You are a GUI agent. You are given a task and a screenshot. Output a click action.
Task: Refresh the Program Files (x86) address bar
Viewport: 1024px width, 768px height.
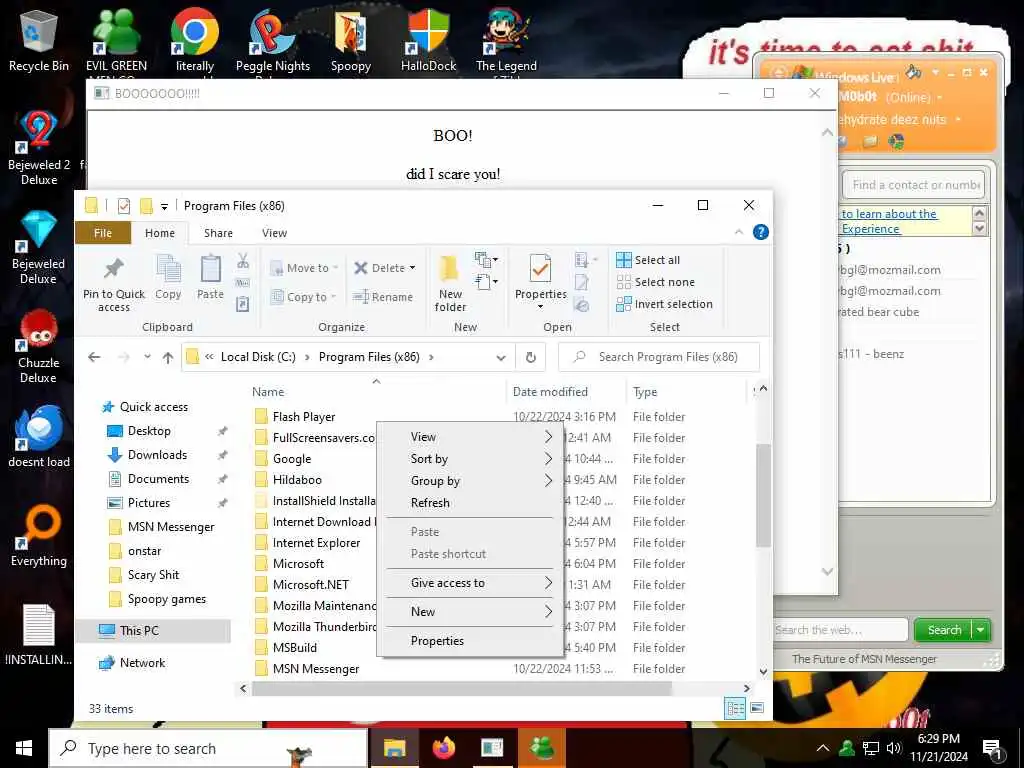[x=531, y=357]
